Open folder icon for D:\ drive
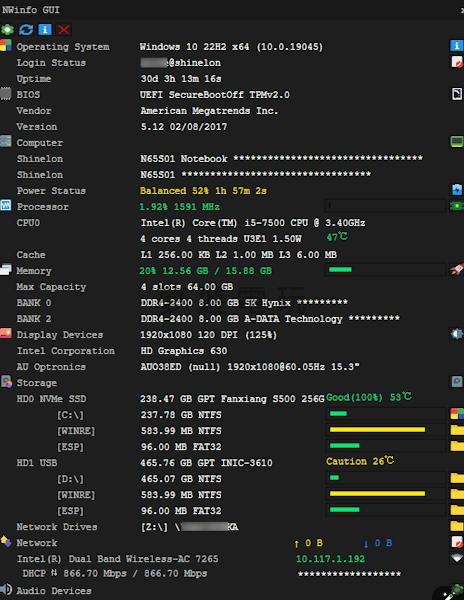The image size is (464, 600). coord(457,478)
